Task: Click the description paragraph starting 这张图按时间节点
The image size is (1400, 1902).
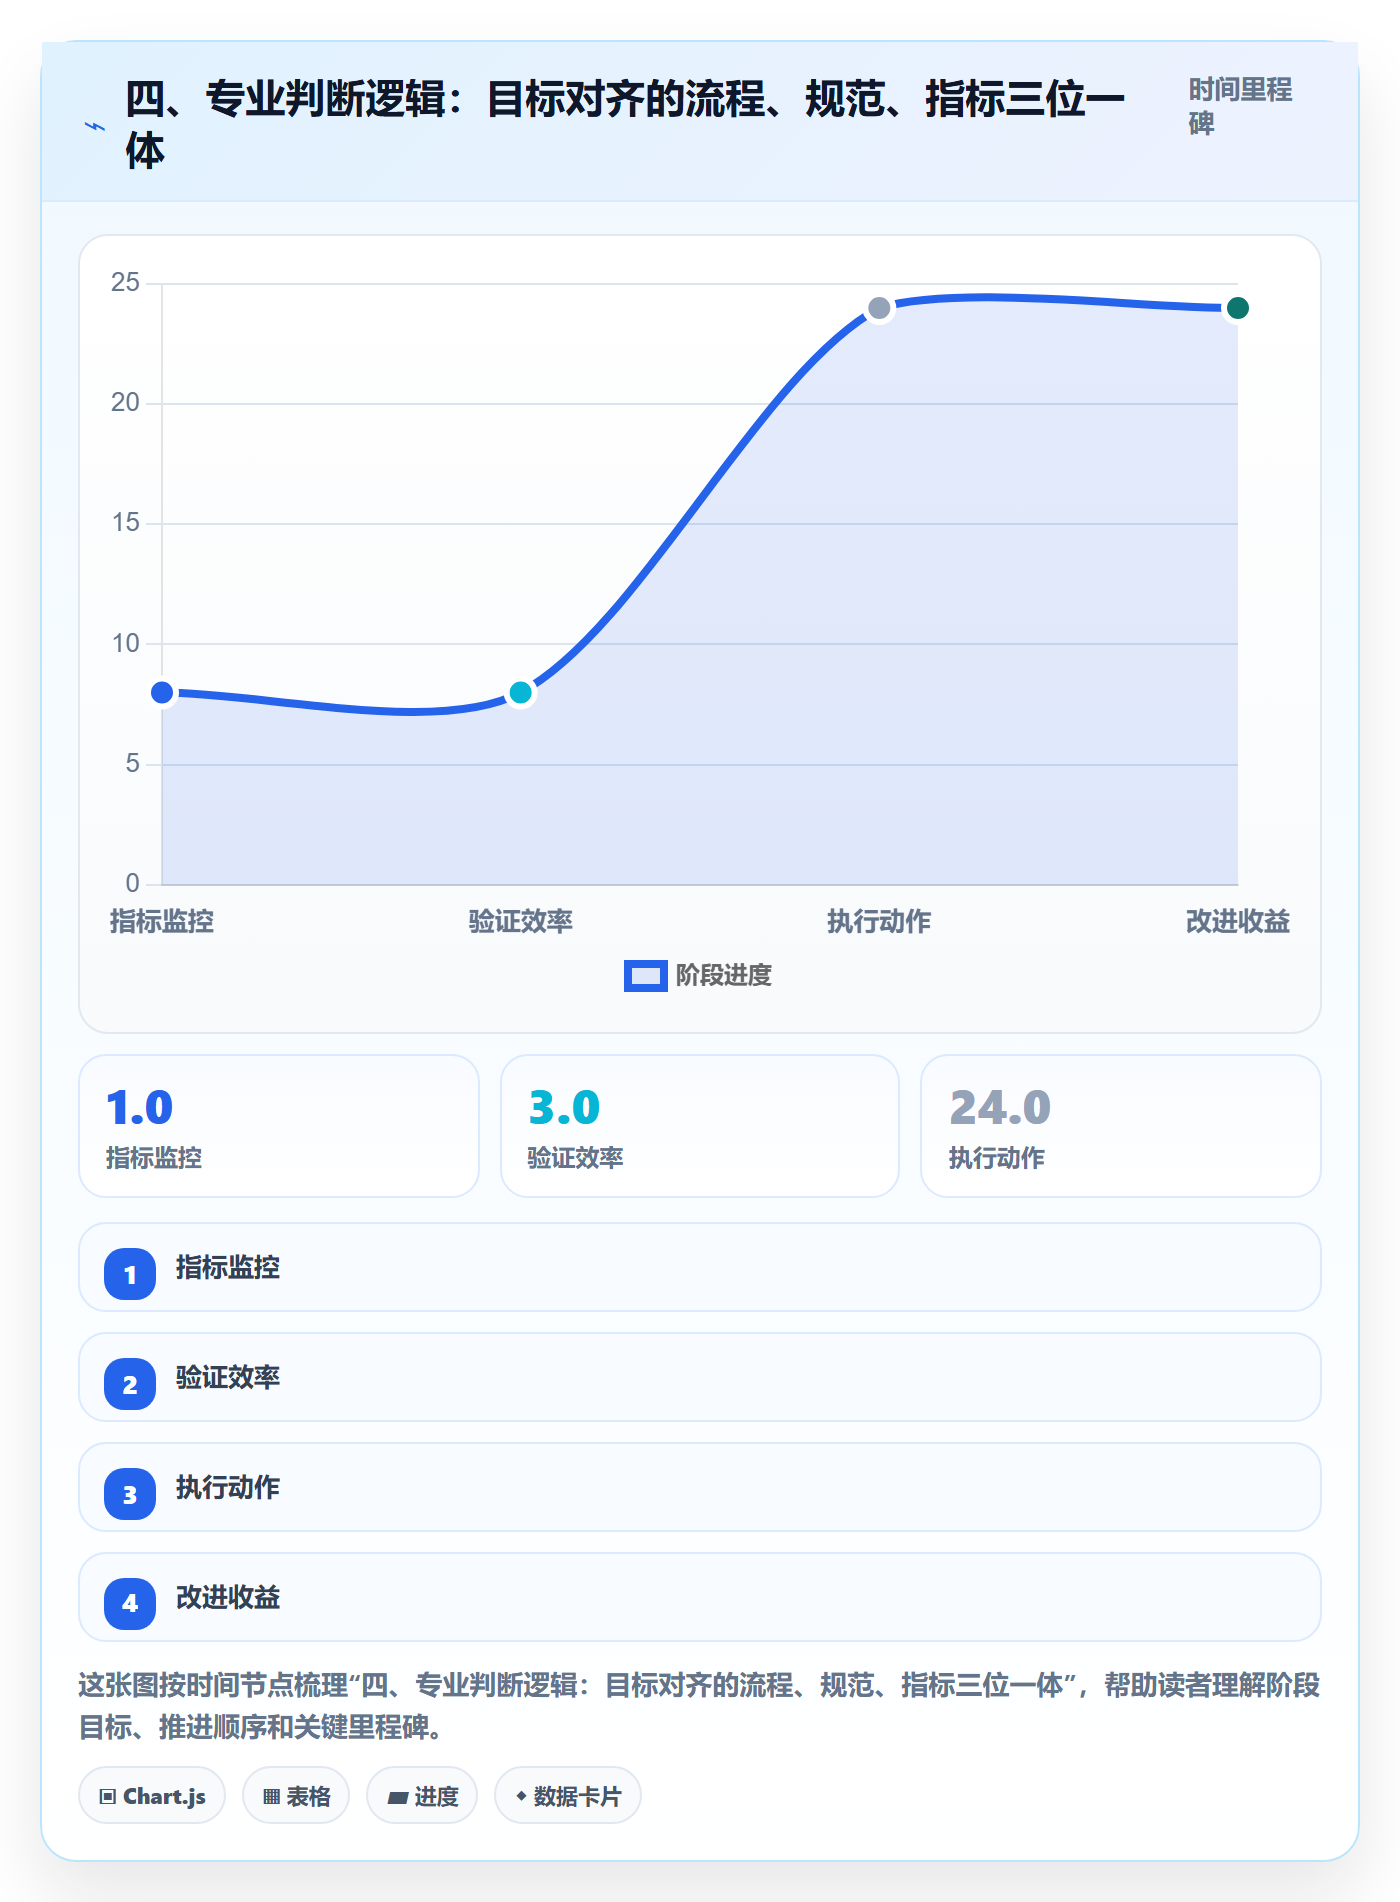Action: pos(700,1706)
